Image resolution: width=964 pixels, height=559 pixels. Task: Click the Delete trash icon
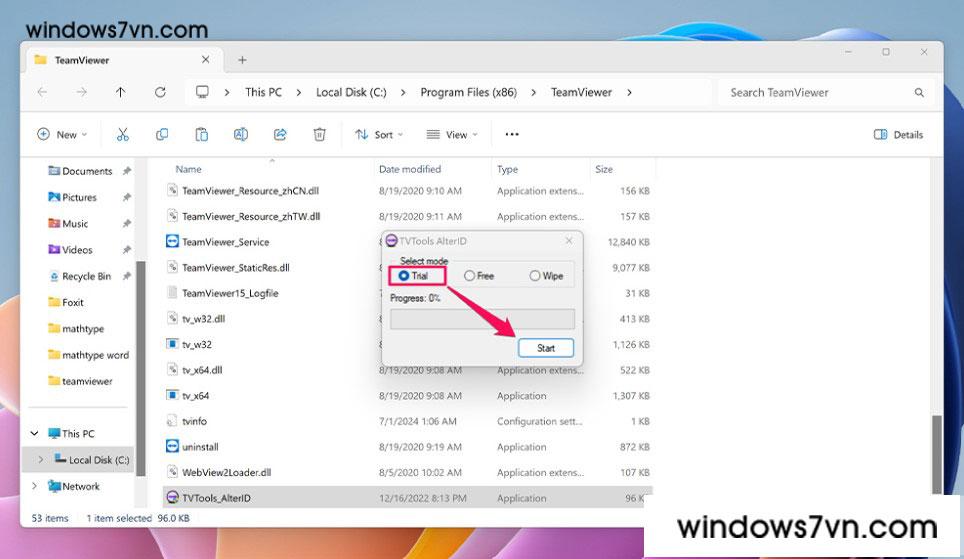(320, 134)
